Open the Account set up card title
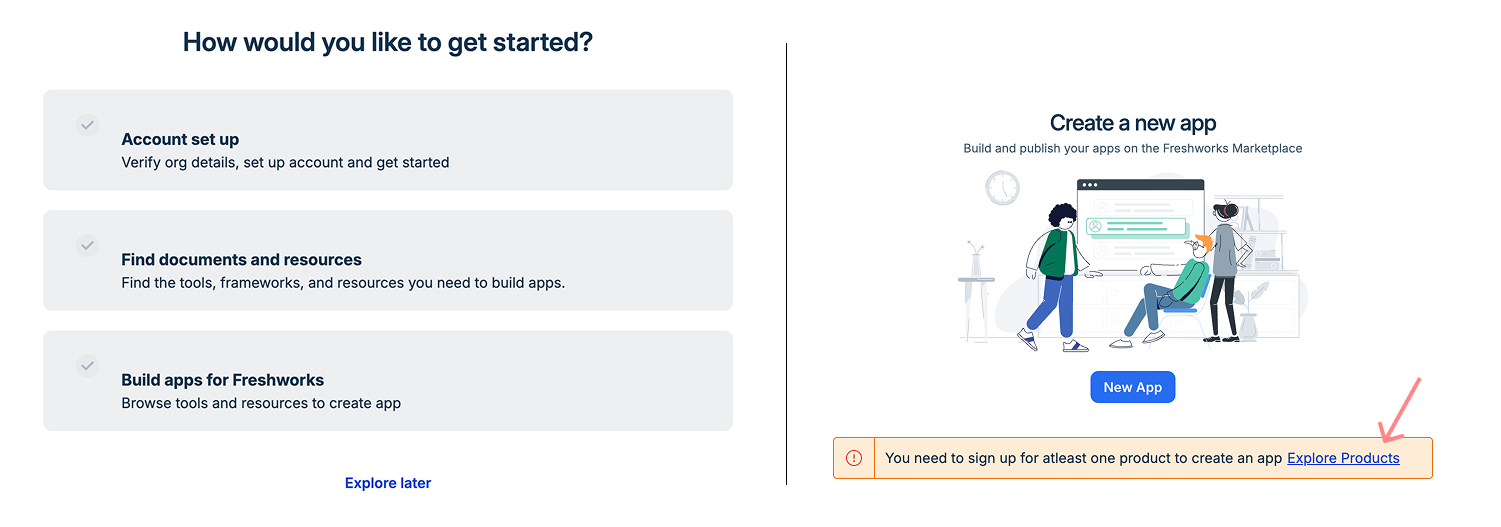This screenshot has width=1501, height=527. coord(180,139)
